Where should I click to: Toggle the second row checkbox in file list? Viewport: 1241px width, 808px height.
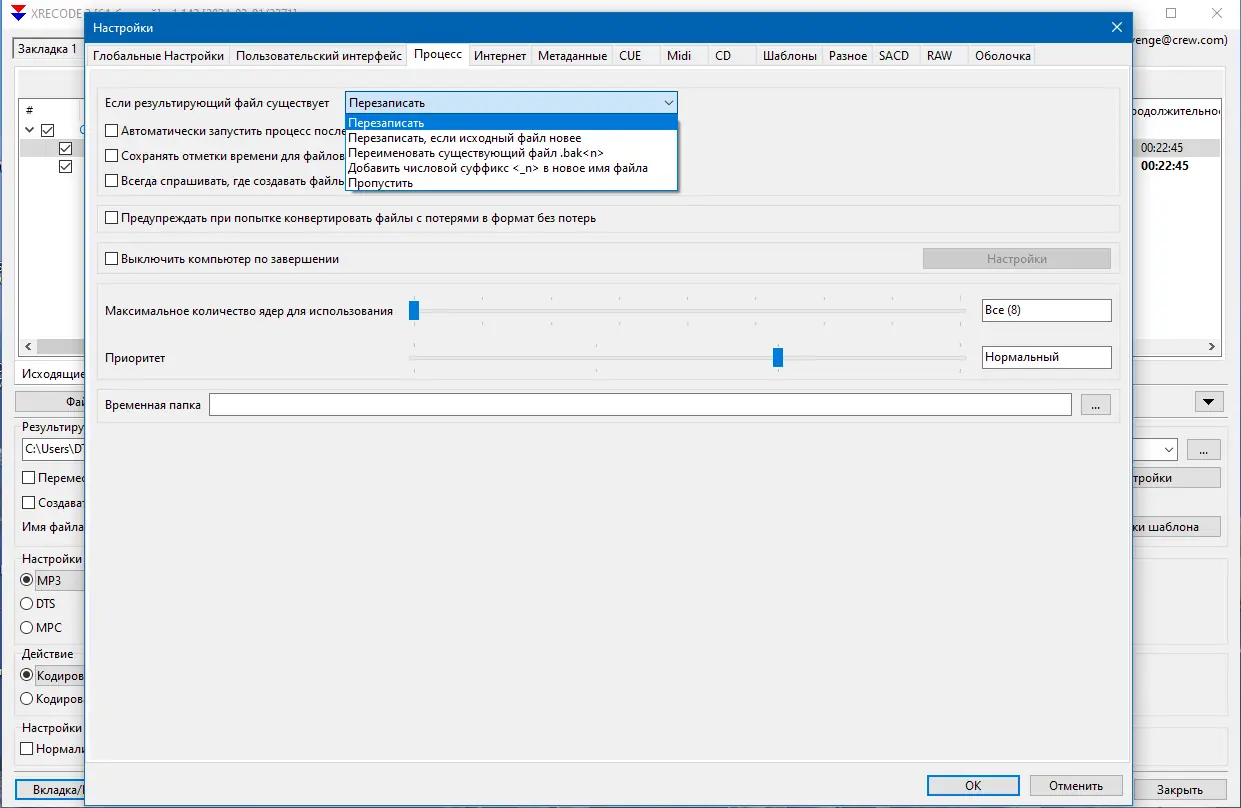(66, 148)
